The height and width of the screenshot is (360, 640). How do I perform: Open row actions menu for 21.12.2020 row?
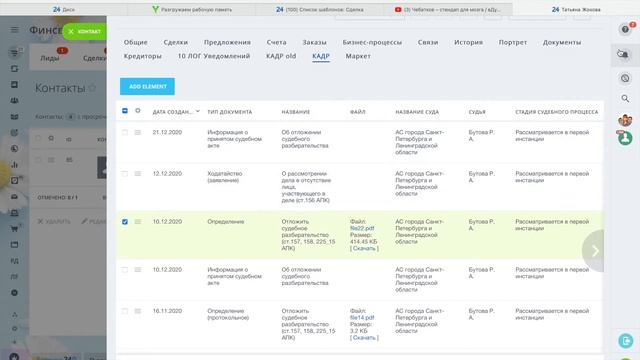(x=138, y=133)
